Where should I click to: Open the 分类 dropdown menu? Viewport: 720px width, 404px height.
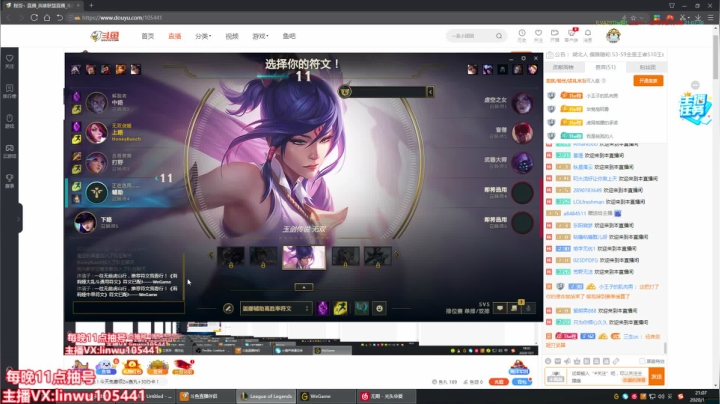(203, 36)
